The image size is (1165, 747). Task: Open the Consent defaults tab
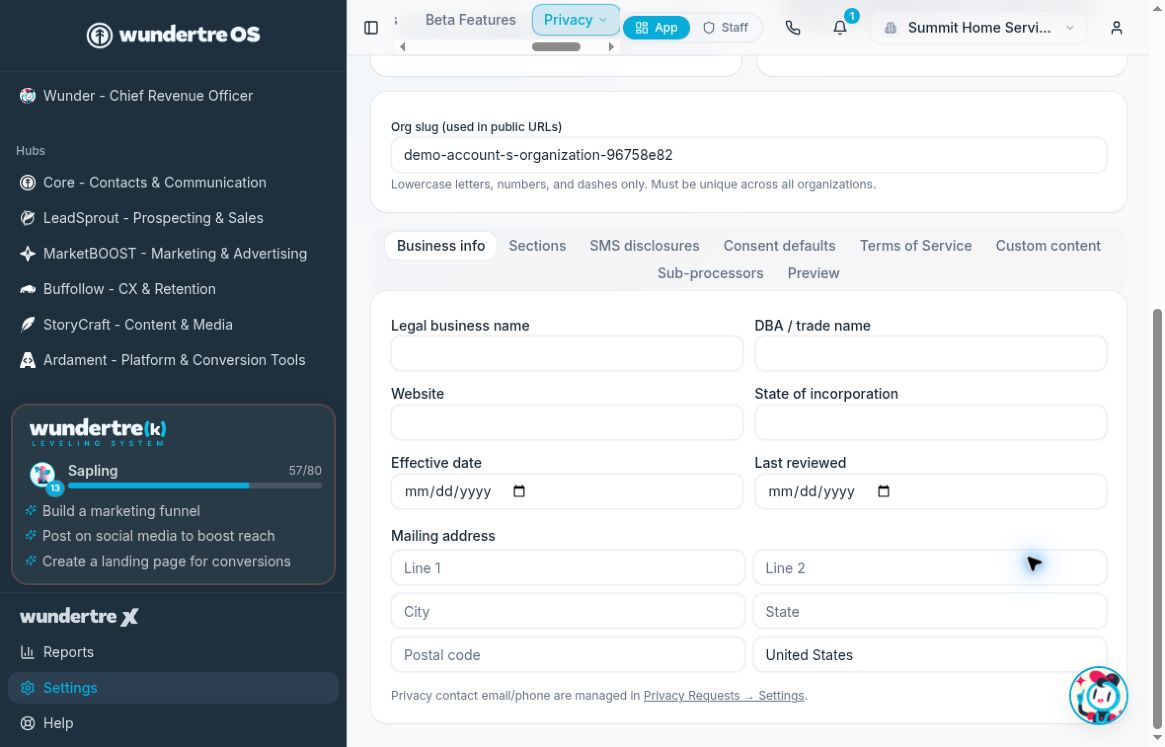[x=779, y=246]
